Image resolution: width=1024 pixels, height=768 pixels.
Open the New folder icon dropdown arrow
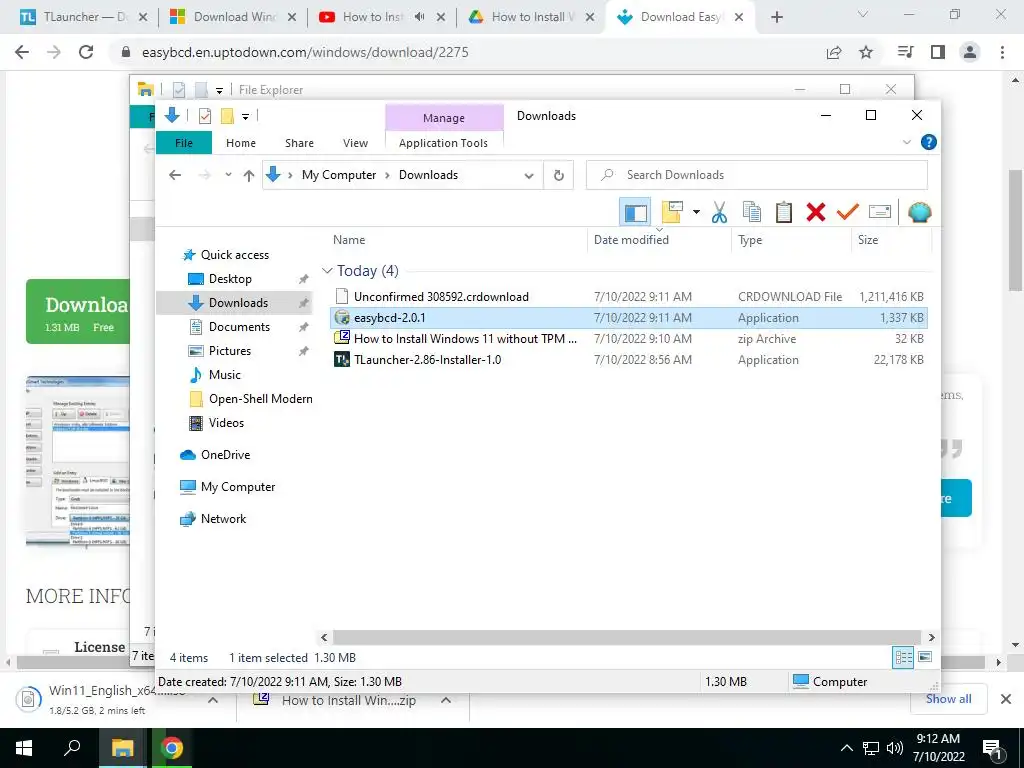coord(696,212)
